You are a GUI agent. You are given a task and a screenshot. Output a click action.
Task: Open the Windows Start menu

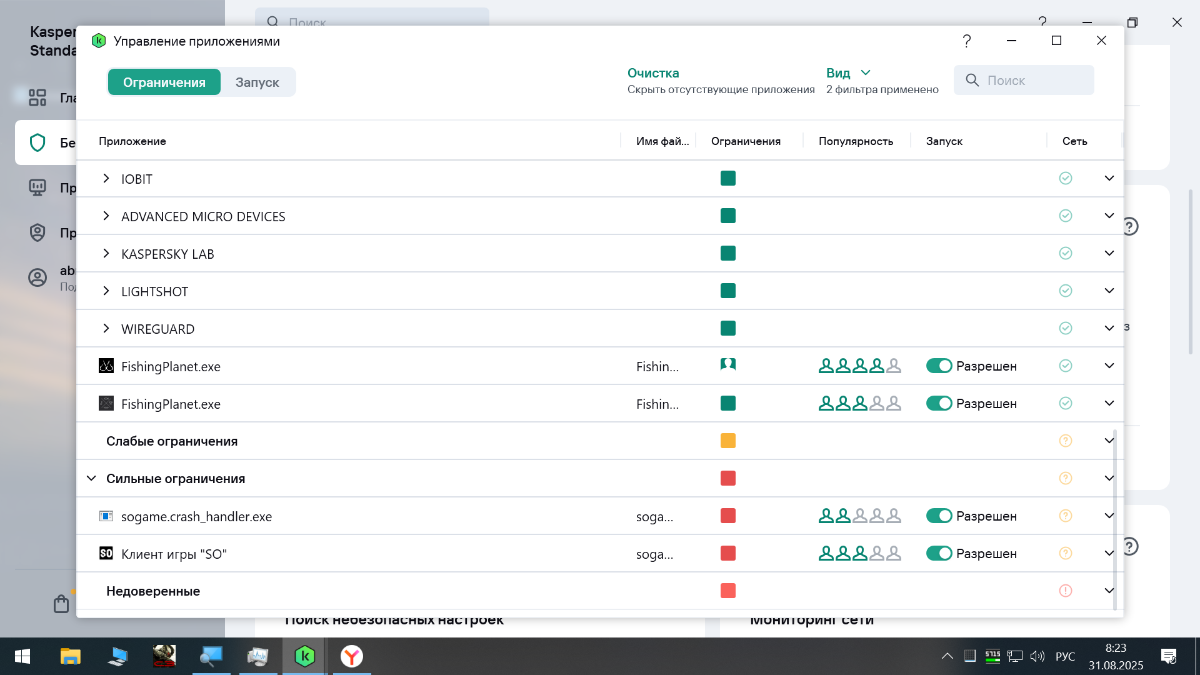coord(22,656)
